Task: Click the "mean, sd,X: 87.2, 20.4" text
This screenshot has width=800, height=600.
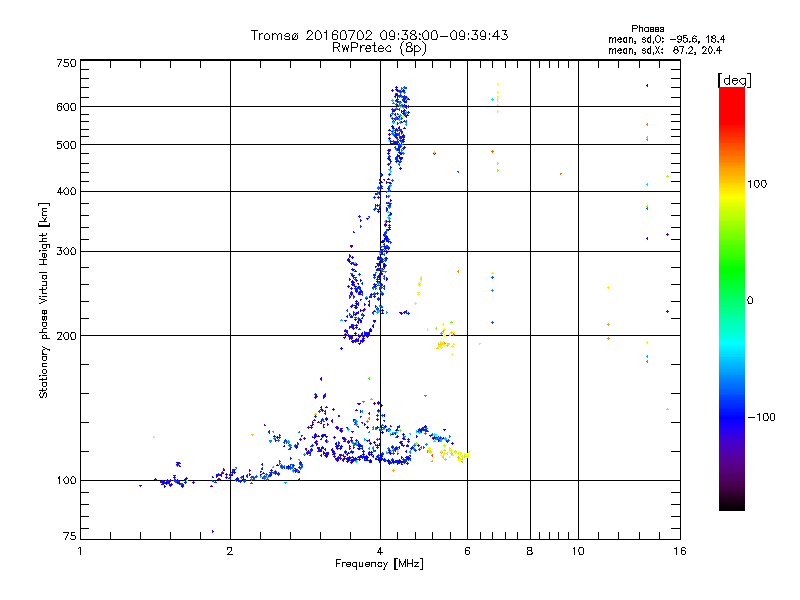Action: pos(665,50)
